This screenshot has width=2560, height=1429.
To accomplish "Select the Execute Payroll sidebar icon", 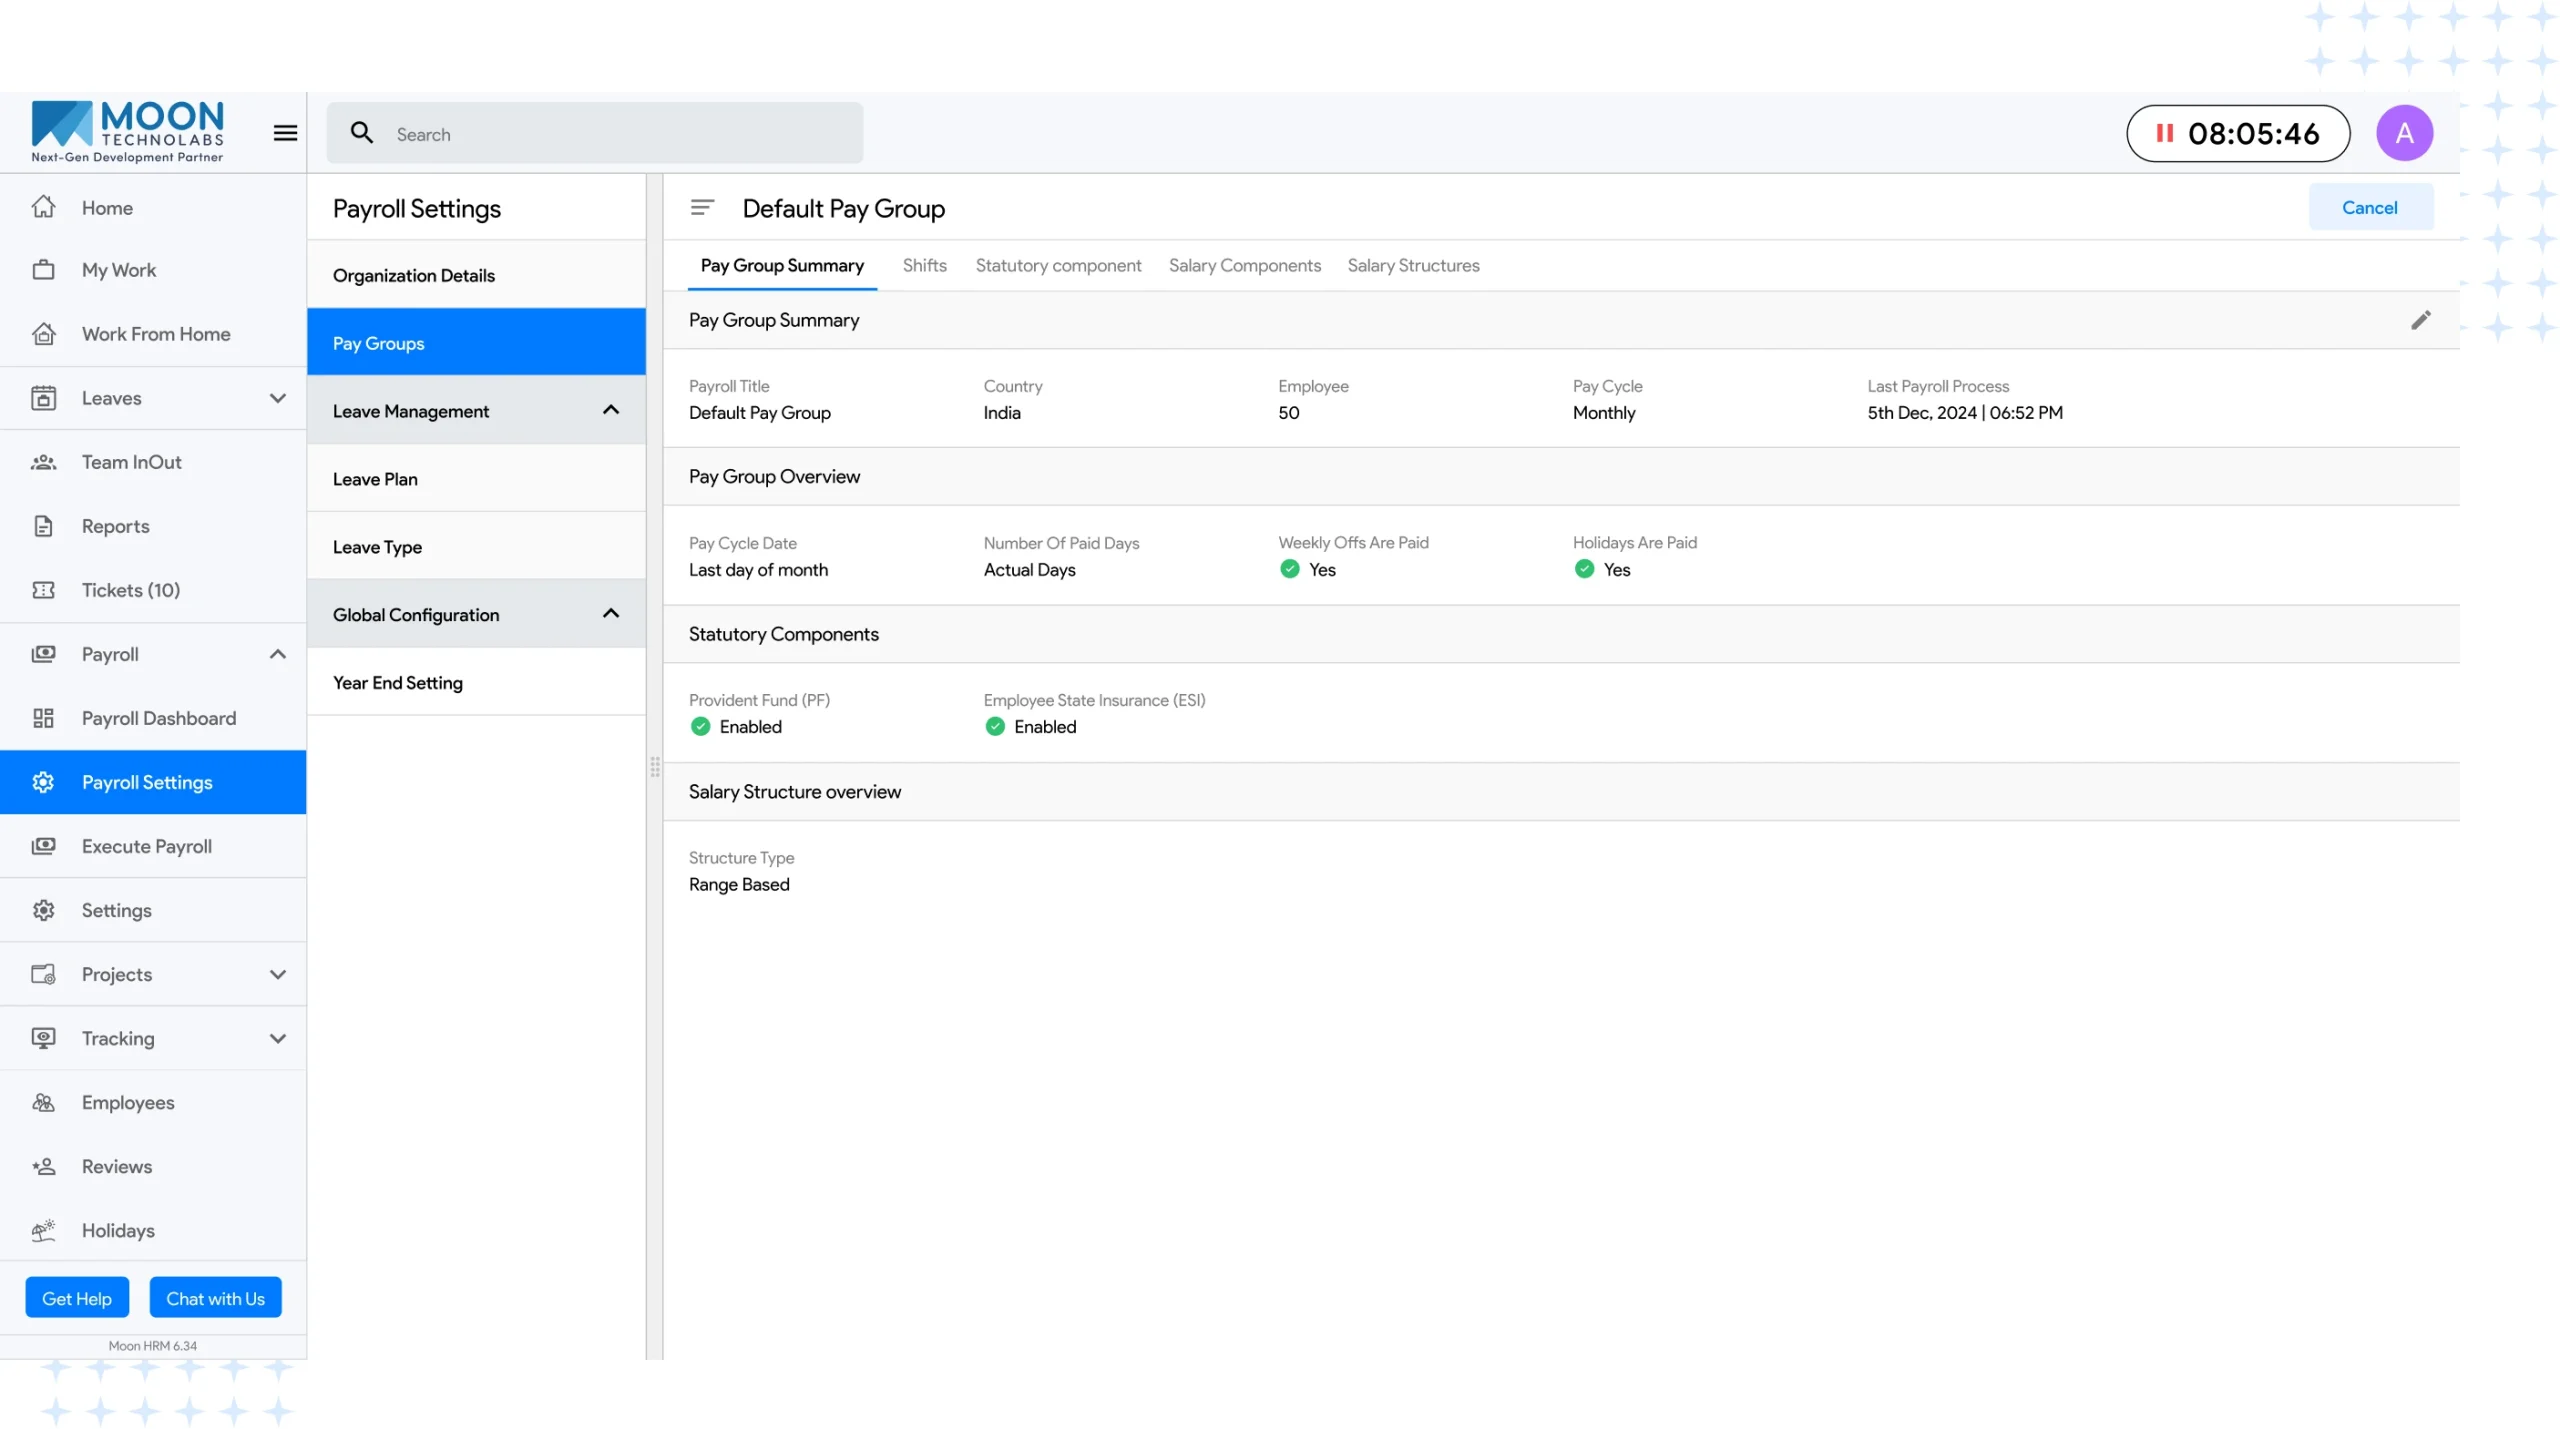I will click(x=45, y=846).
